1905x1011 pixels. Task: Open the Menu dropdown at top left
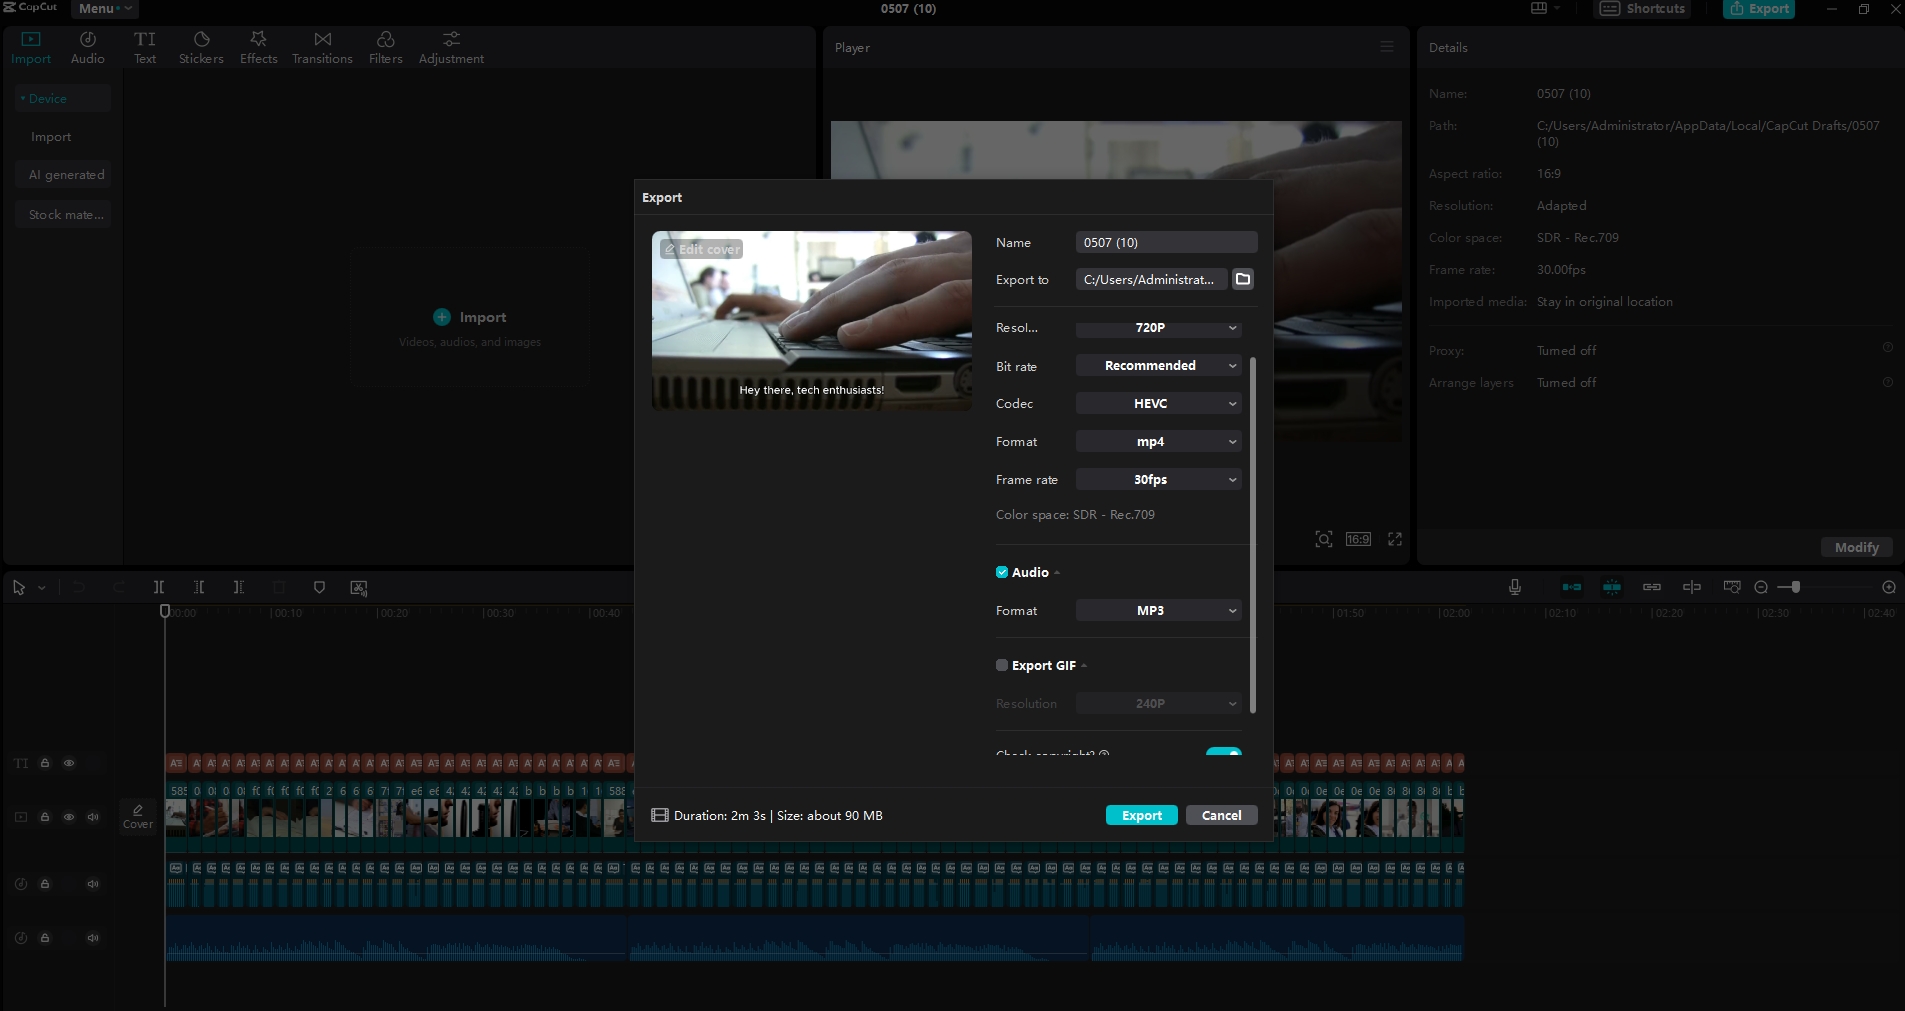(x=103, y=8)
